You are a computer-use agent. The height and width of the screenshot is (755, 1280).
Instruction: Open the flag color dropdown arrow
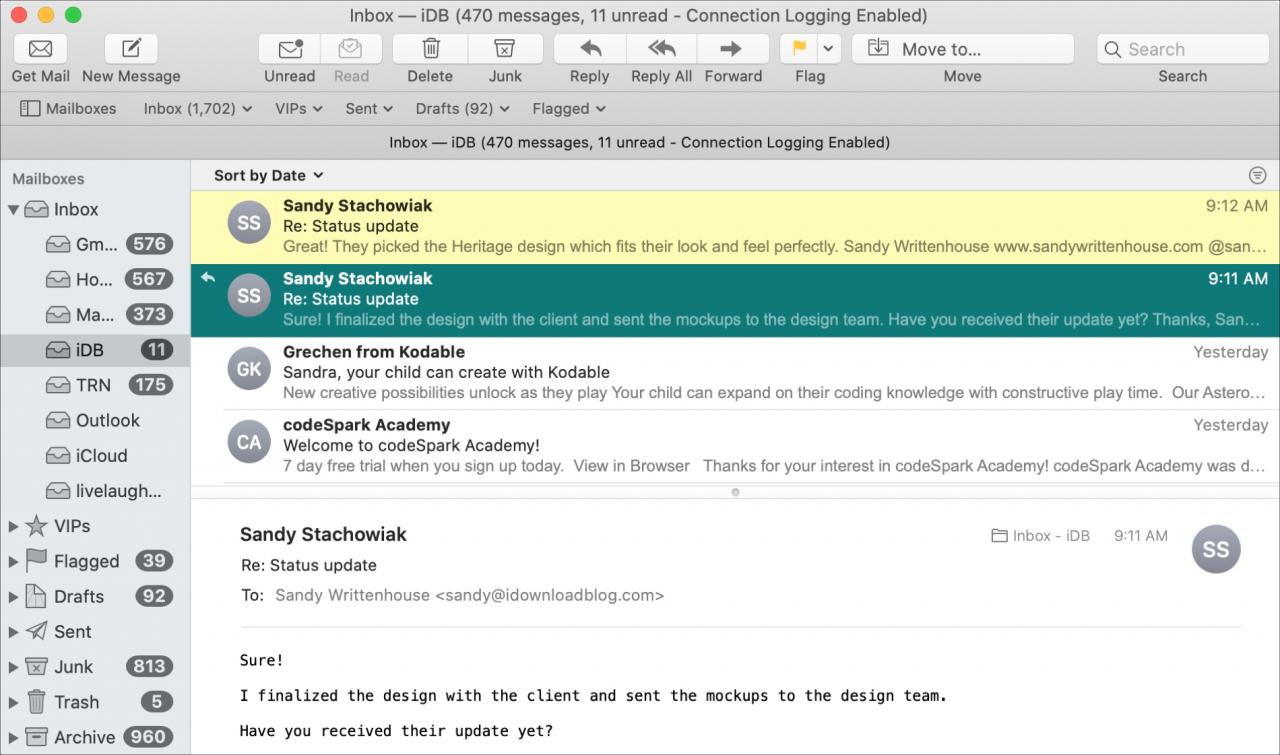tap(828, 49)
